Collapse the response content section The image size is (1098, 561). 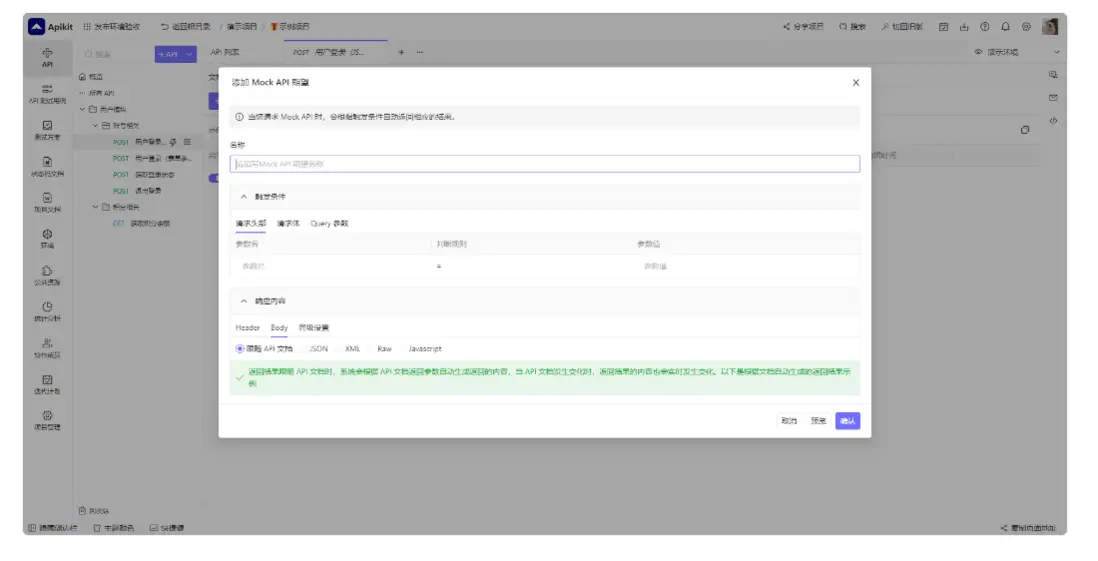[x=244, y=301]
